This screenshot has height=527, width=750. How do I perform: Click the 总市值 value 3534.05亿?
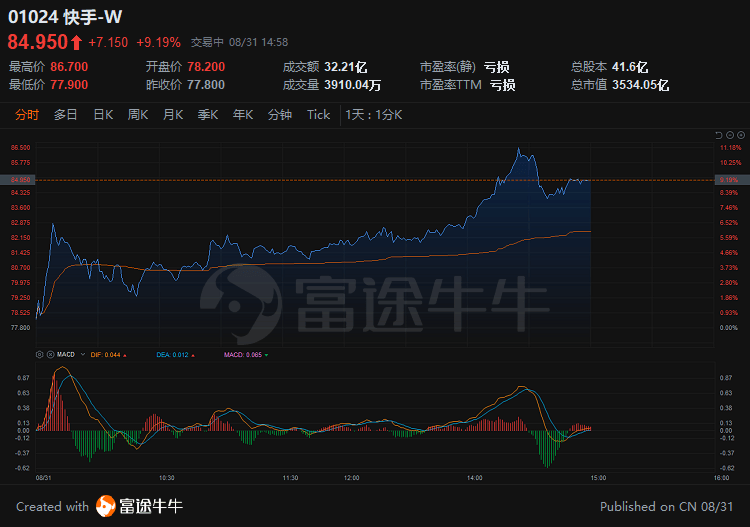[x=641, y=85]
